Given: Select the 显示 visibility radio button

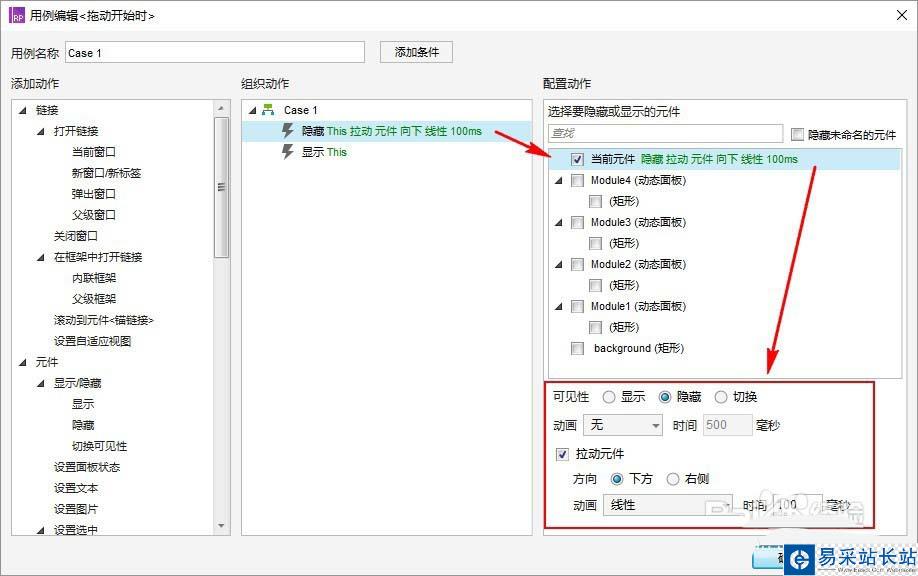Looking at the screenshot, I should coord(609,397).
